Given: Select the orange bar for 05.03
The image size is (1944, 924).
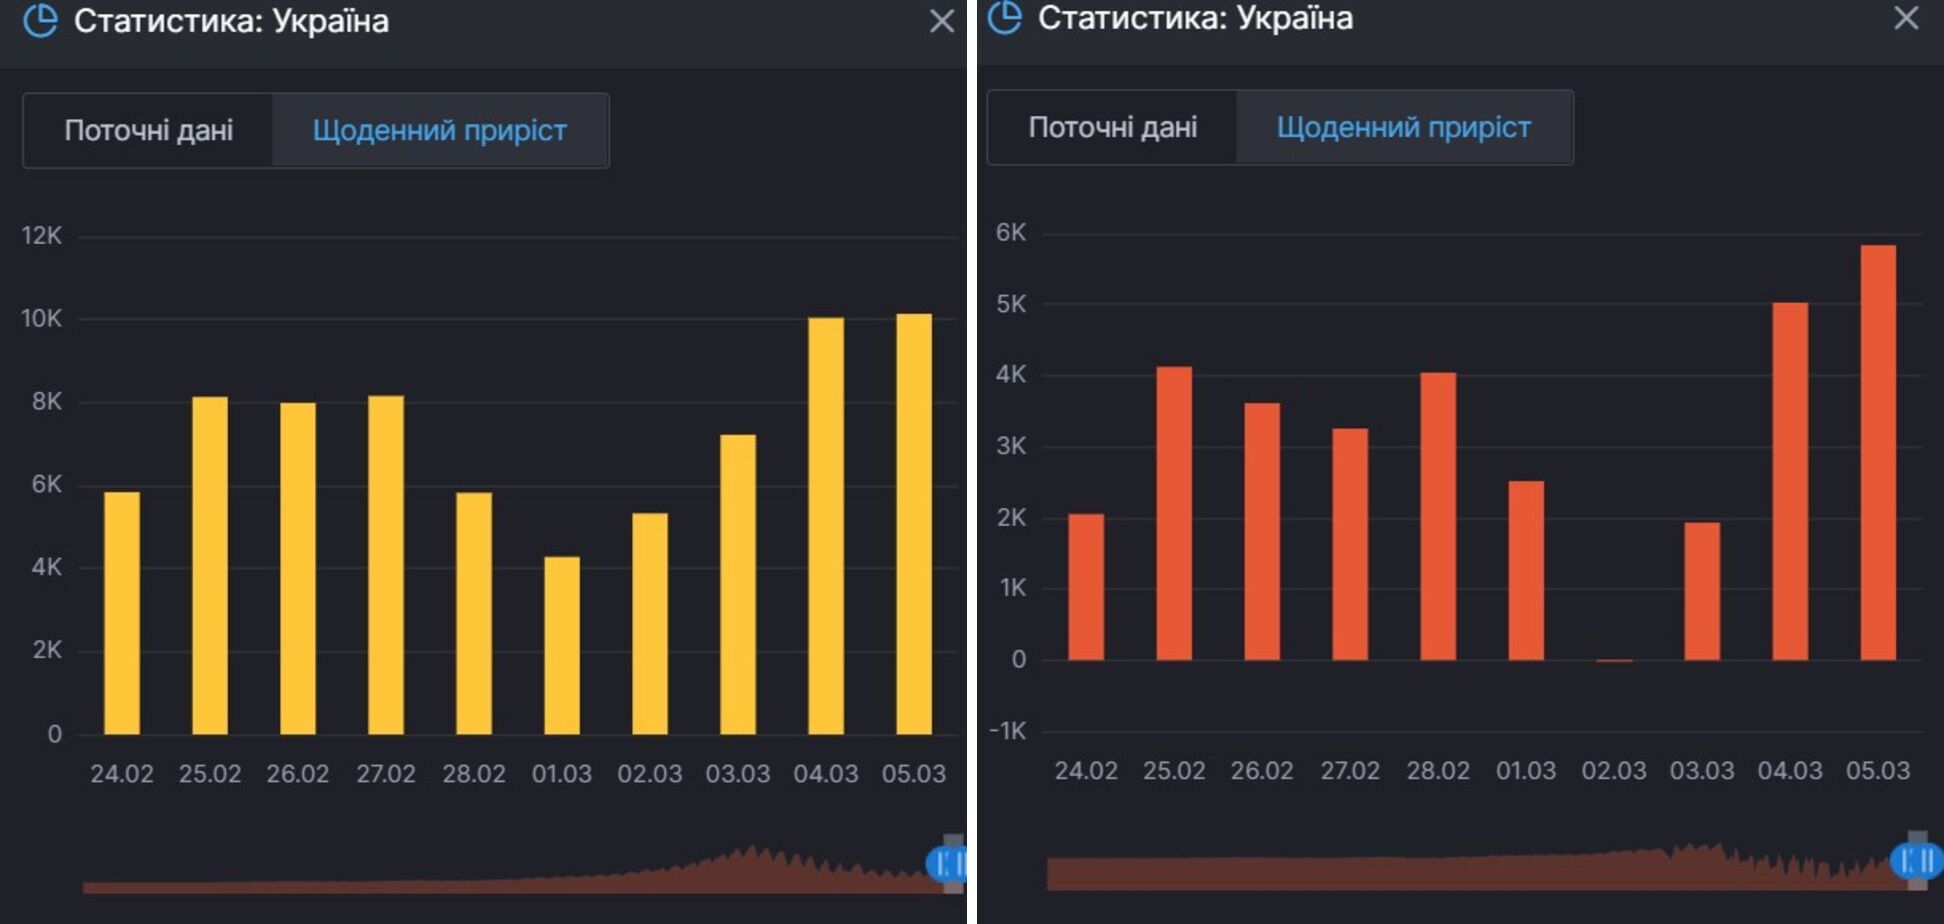Looking at the screenshot, I should click(1877, 452).
